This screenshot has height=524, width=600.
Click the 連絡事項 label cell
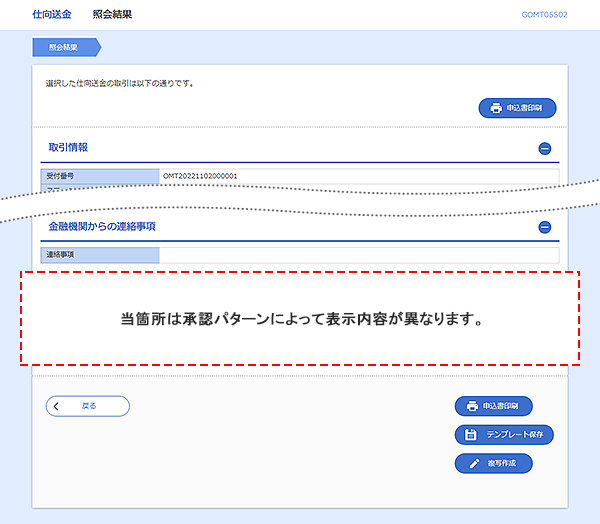pos(100,255)
